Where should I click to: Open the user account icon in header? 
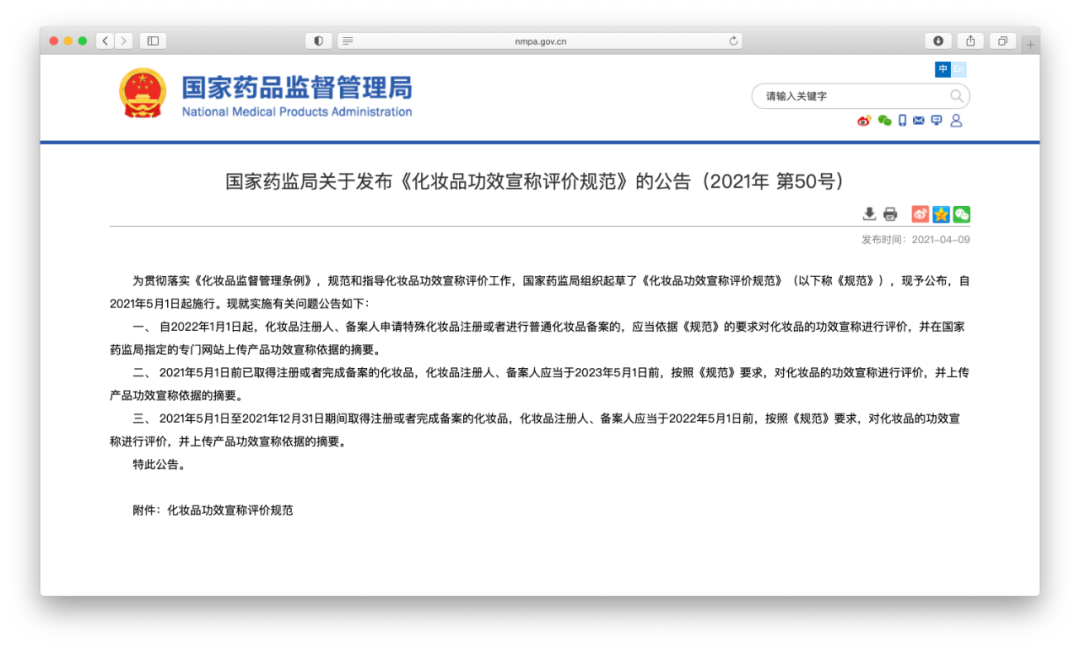pos(956,121)
